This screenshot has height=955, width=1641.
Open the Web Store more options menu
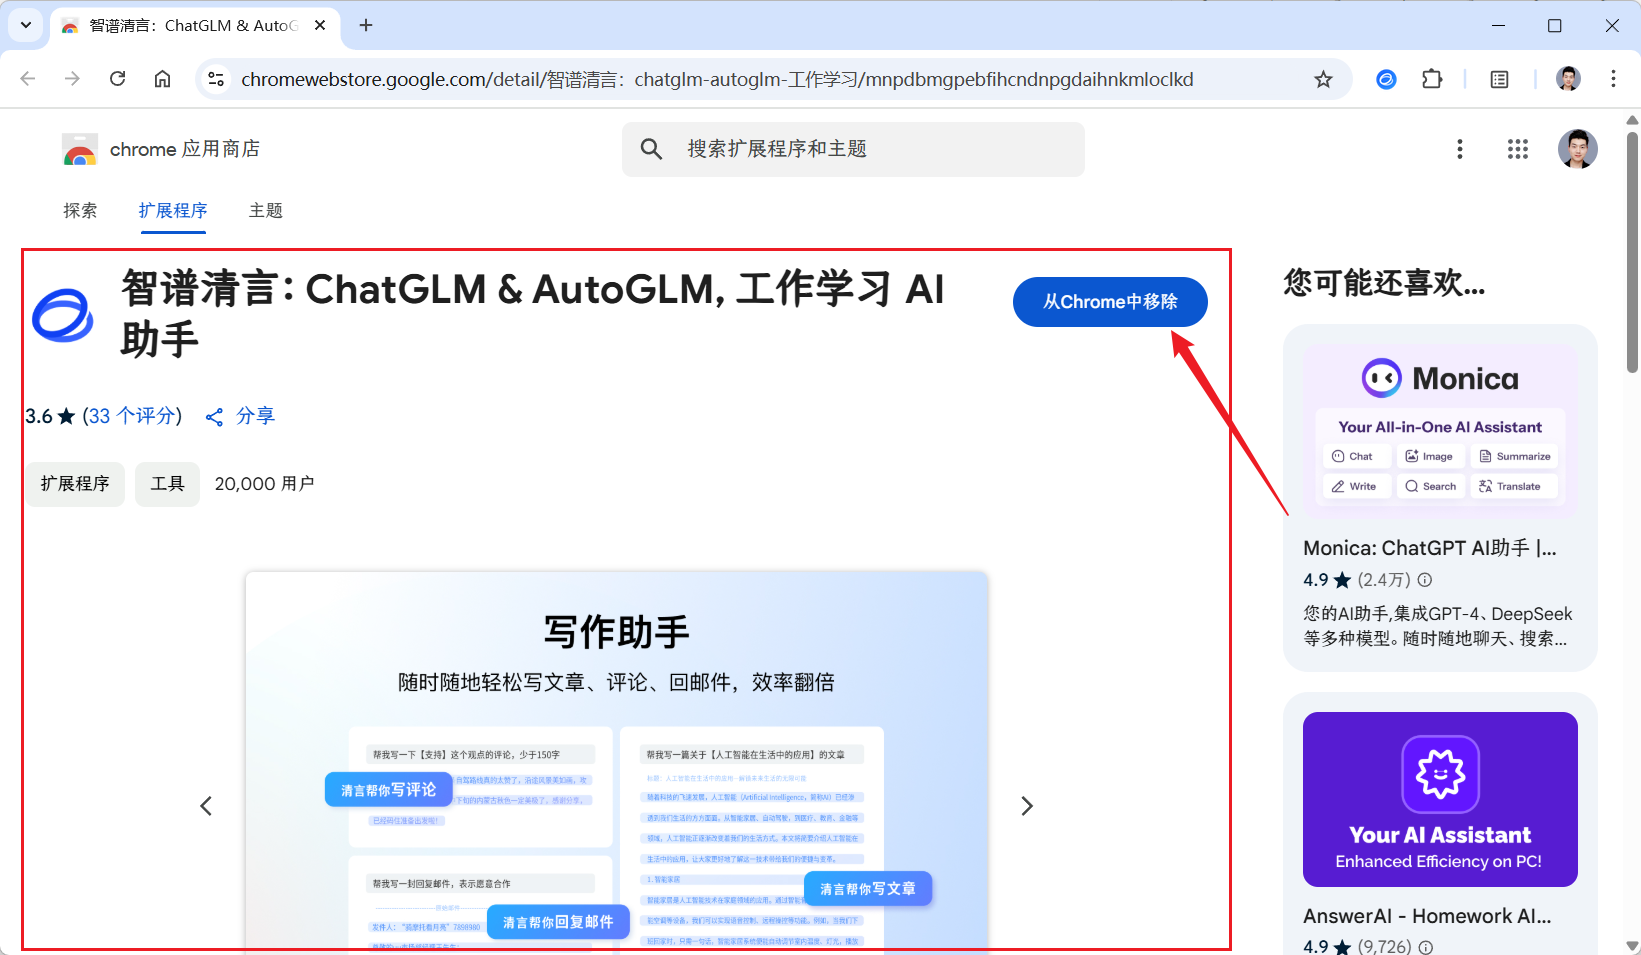pyautogui.click(x=1460, y=149)
